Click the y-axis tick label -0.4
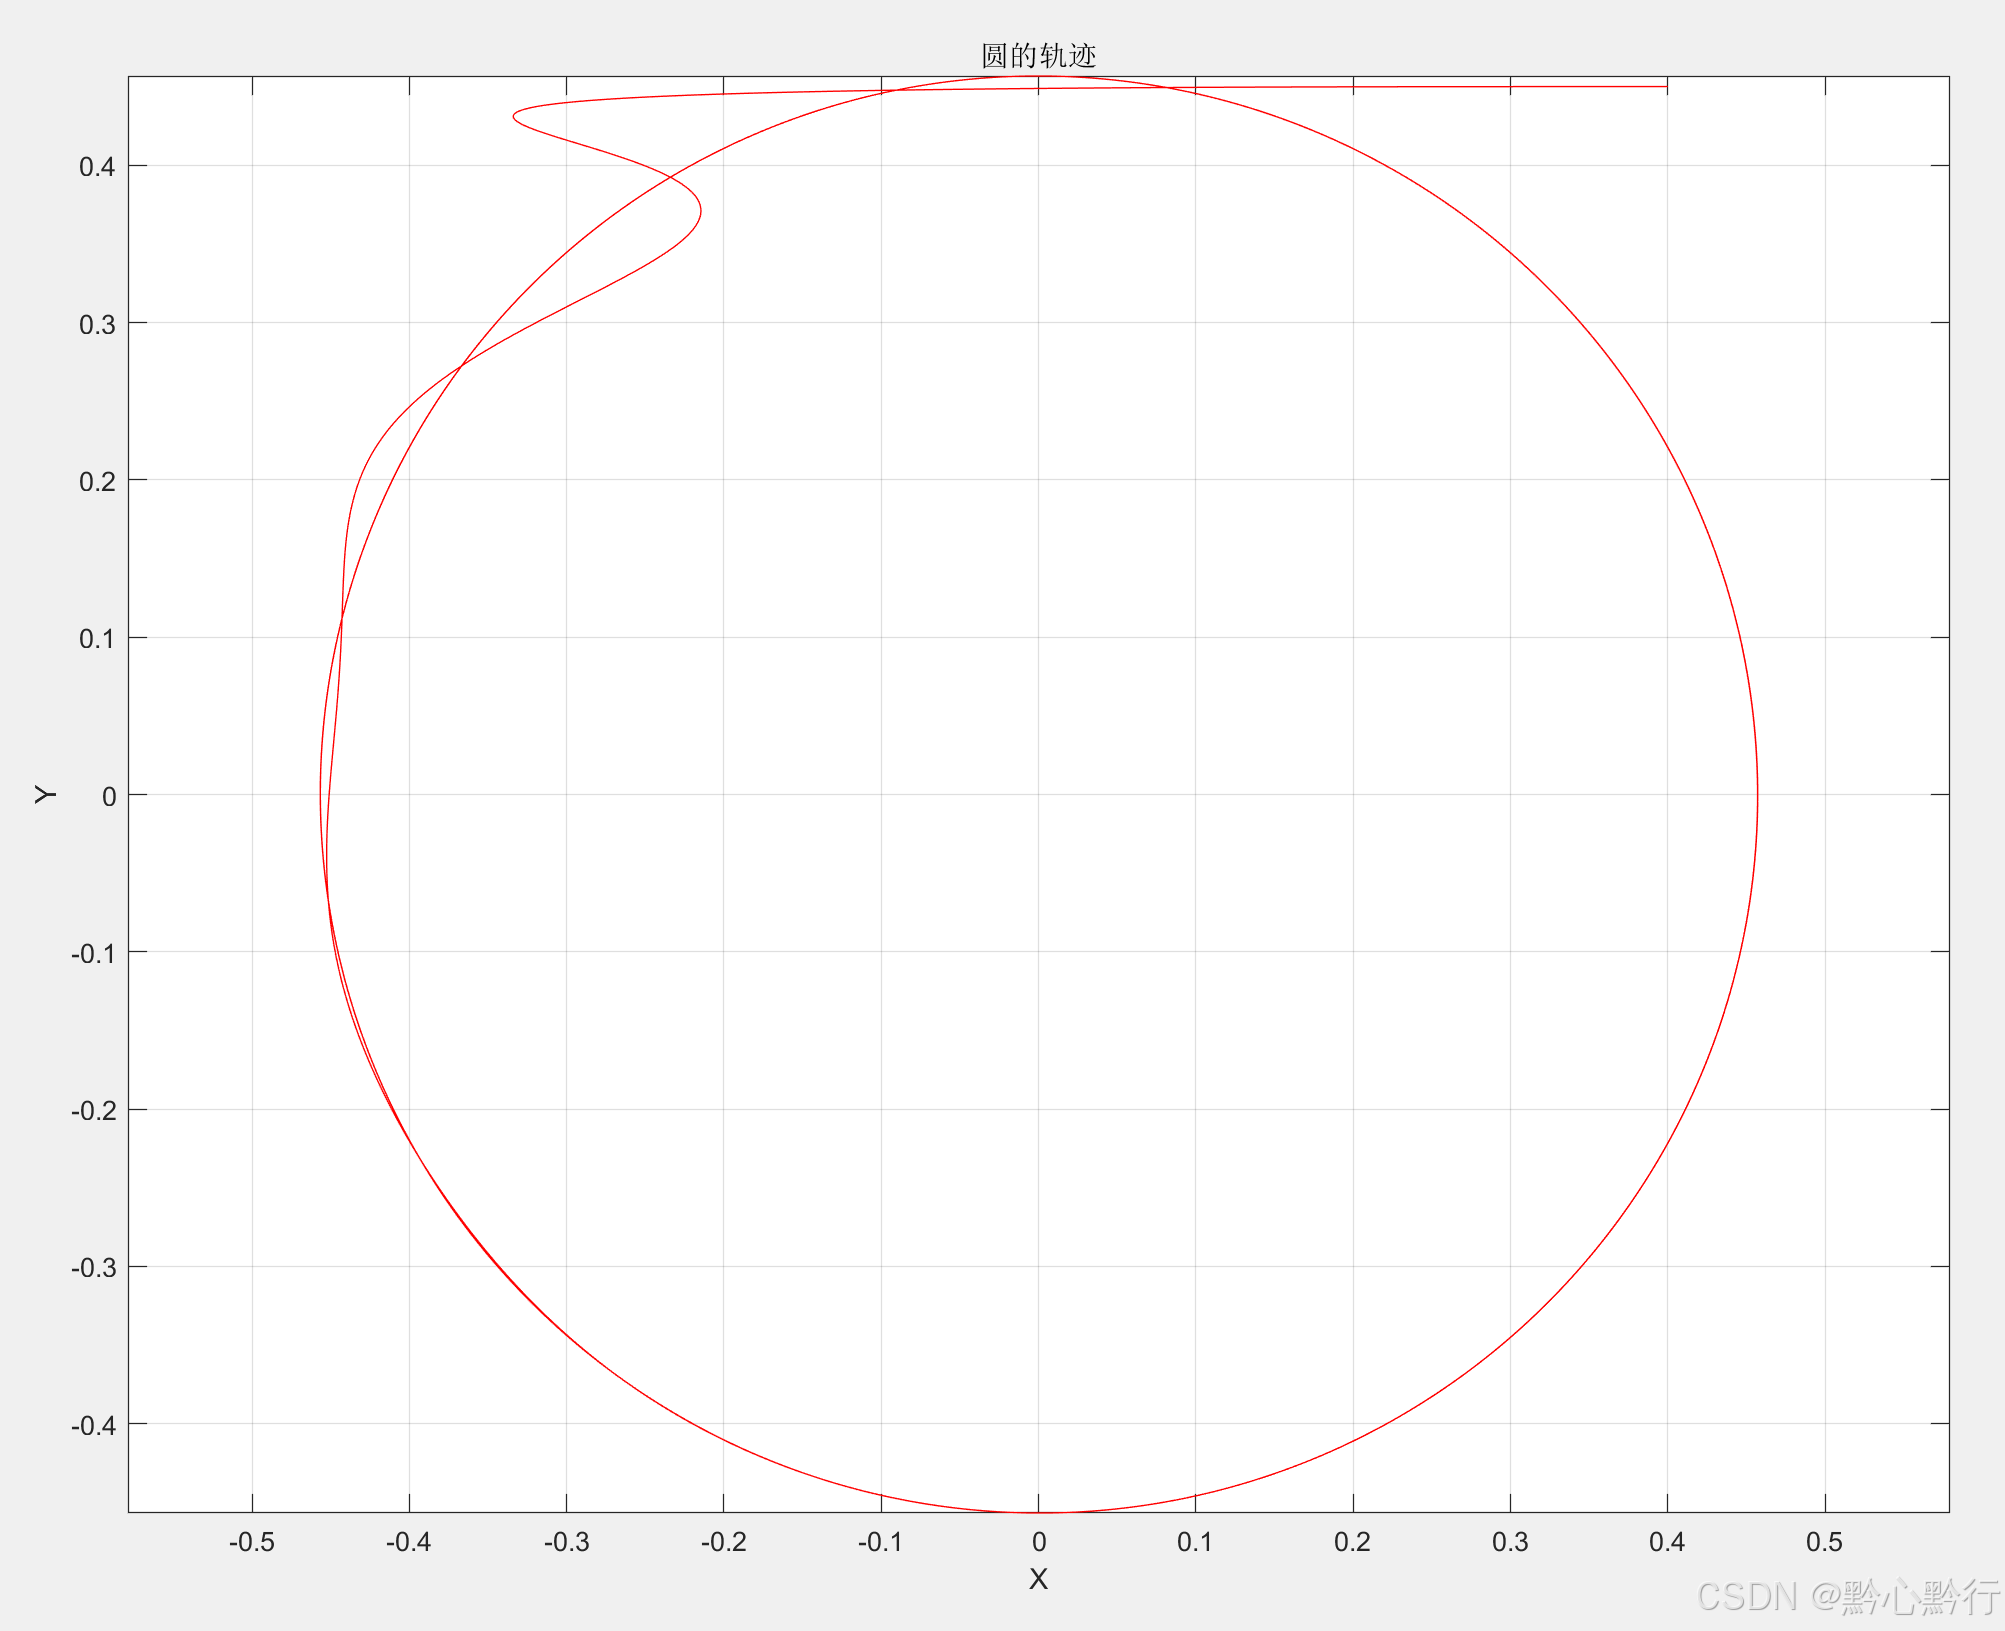Viewport: 2005px width, 1631px height. (x=93, y=1425)
